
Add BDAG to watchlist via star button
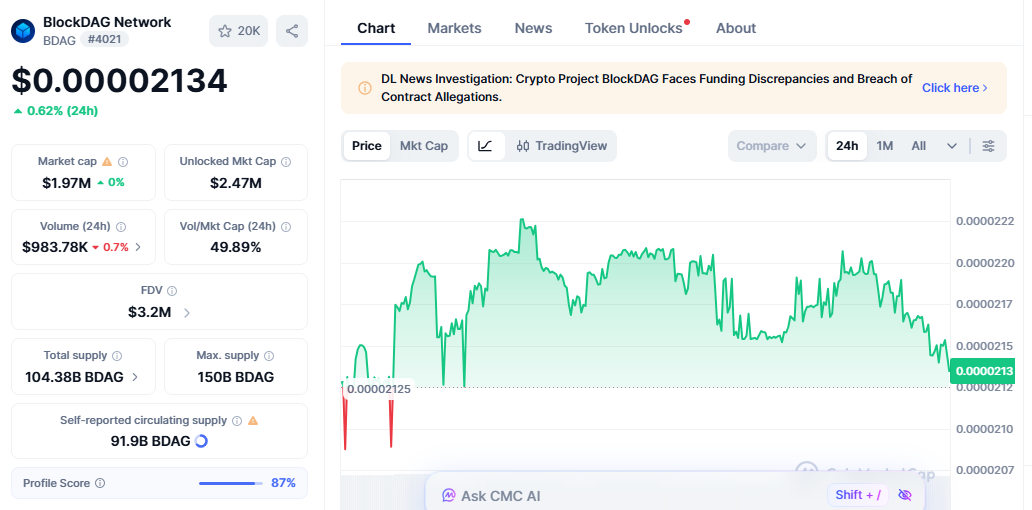[x=239, y=31]
